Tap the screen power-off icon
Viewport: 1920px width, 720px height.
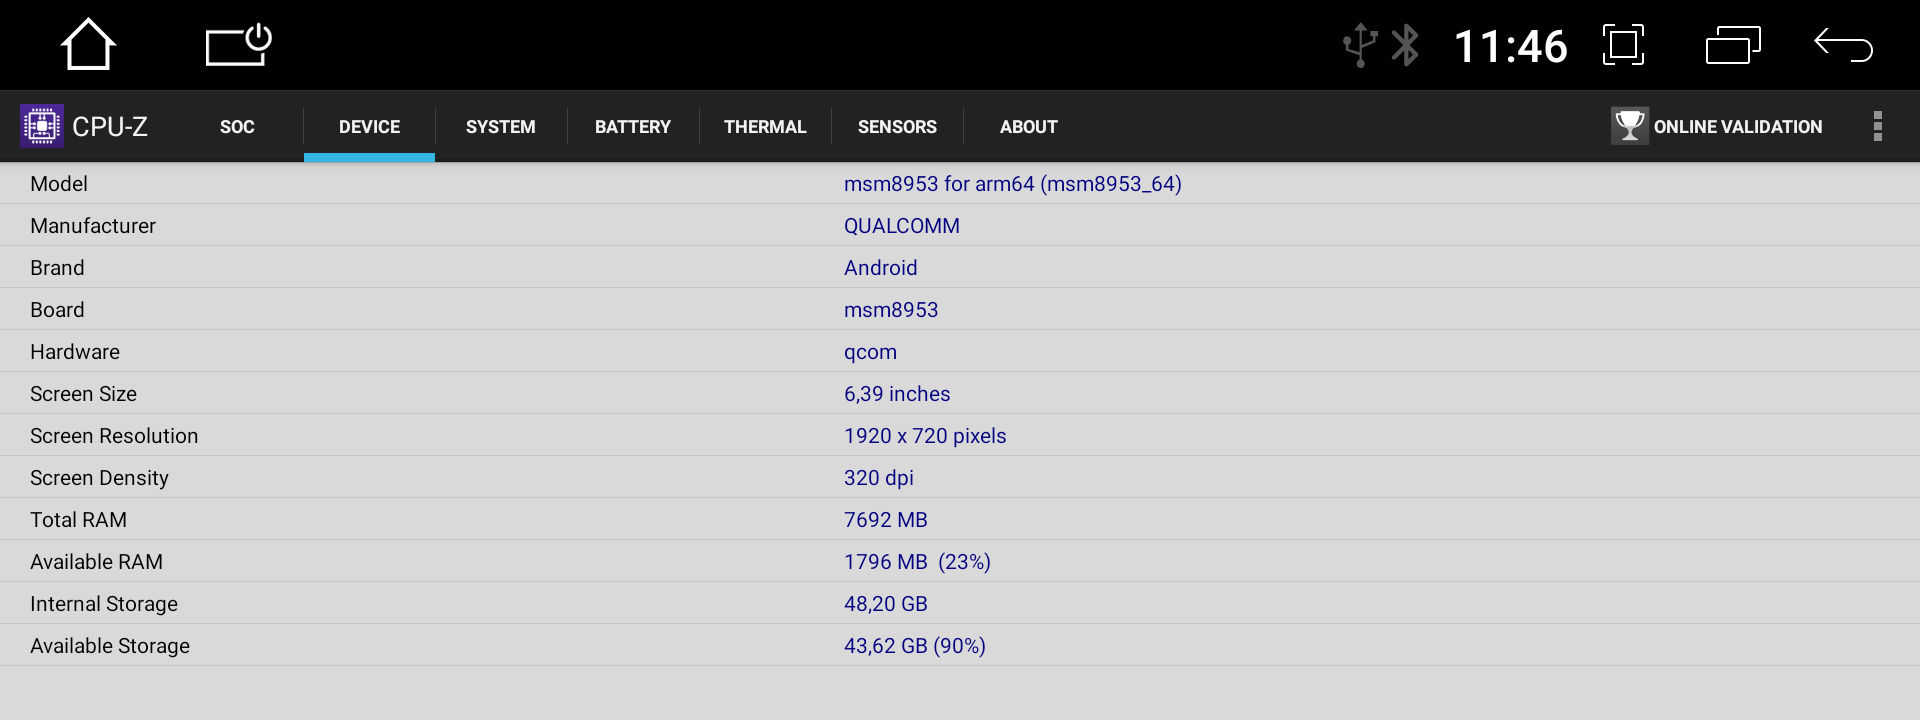click(x=239, y=44)
